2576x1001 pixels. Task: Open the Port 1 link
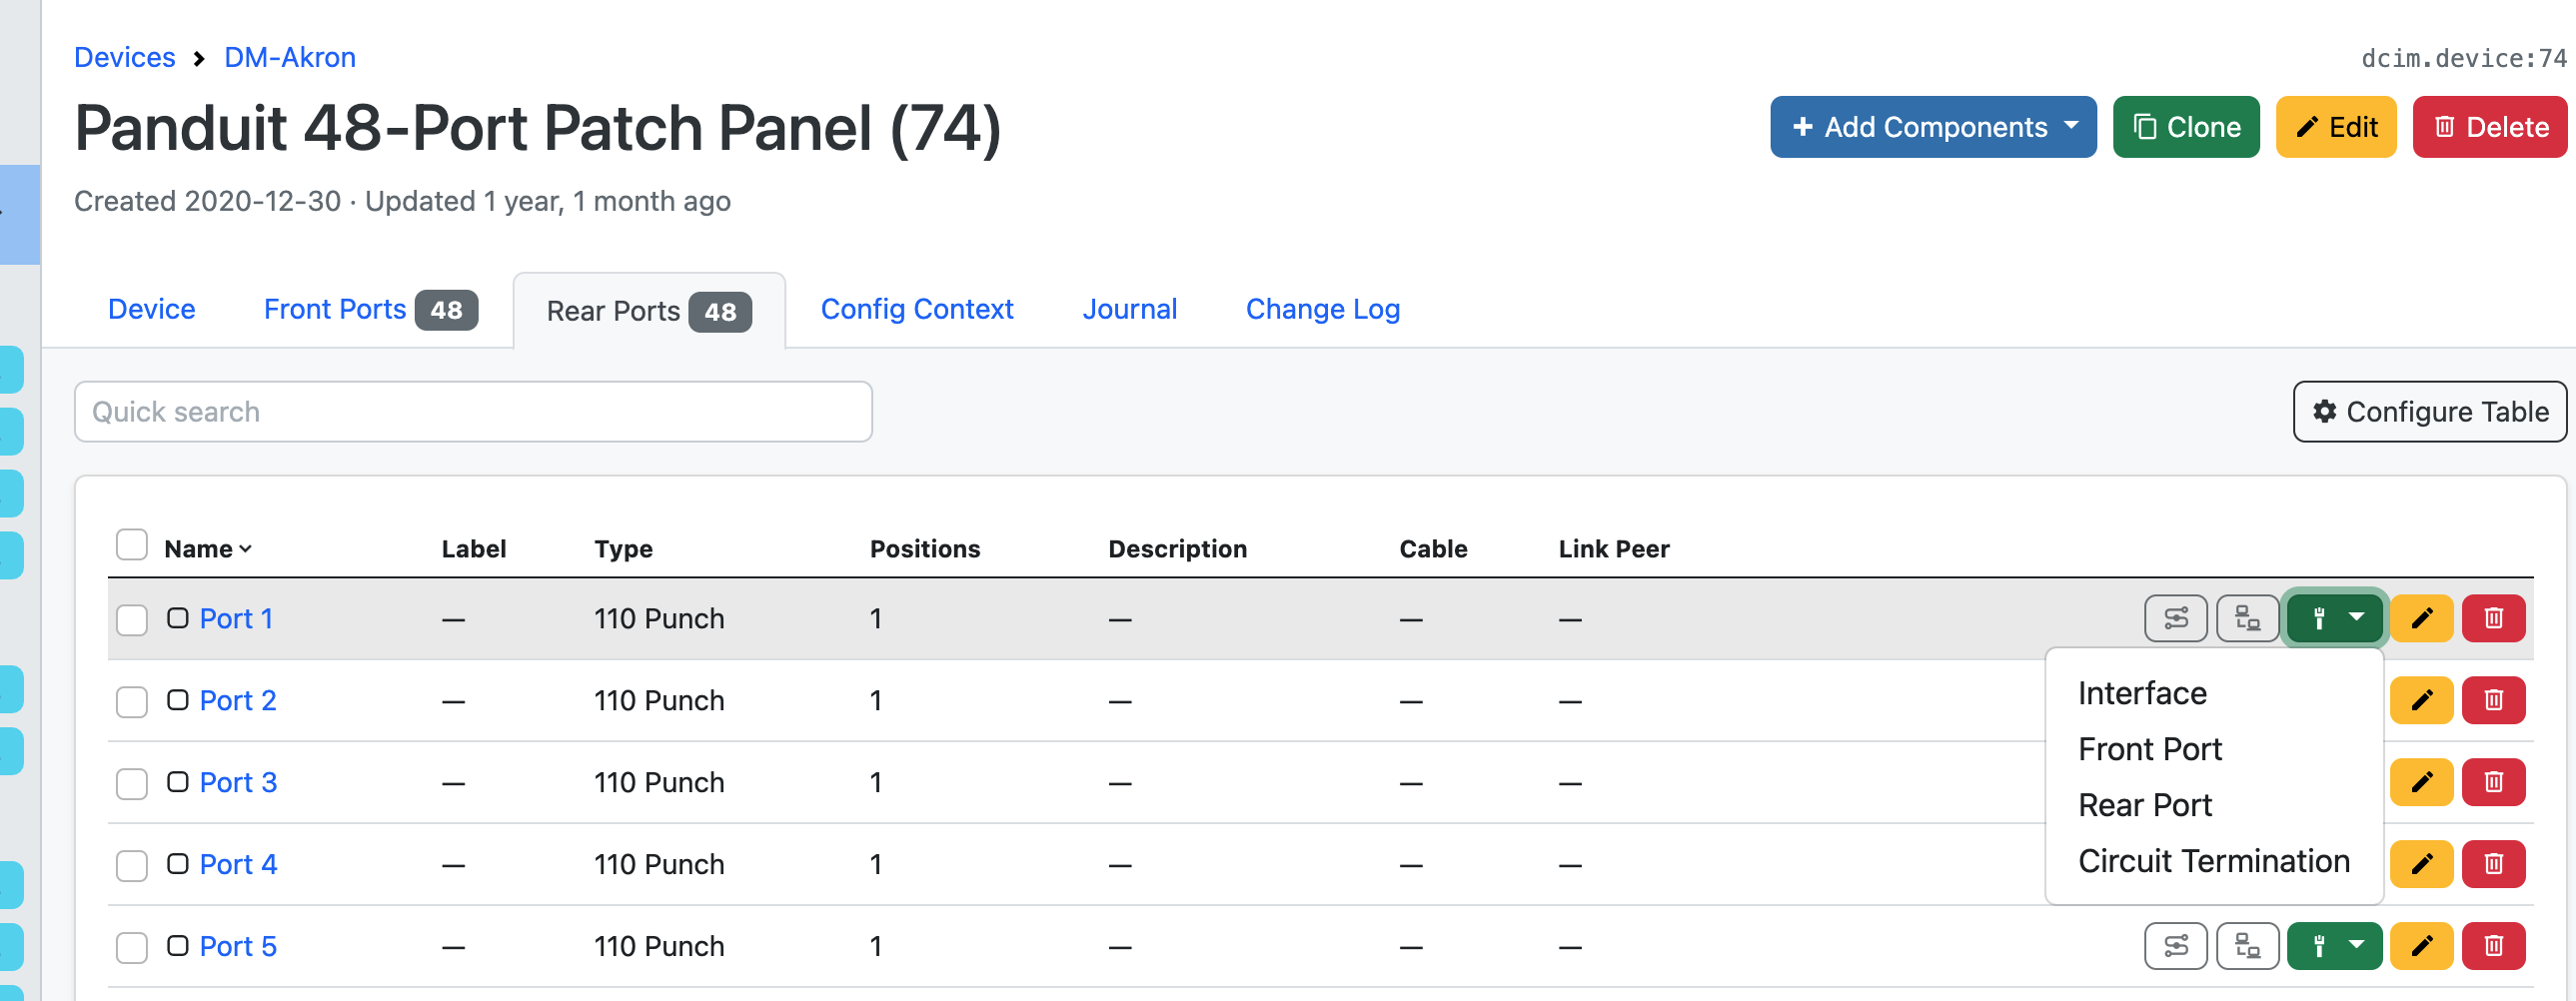(x=236, y=619)
